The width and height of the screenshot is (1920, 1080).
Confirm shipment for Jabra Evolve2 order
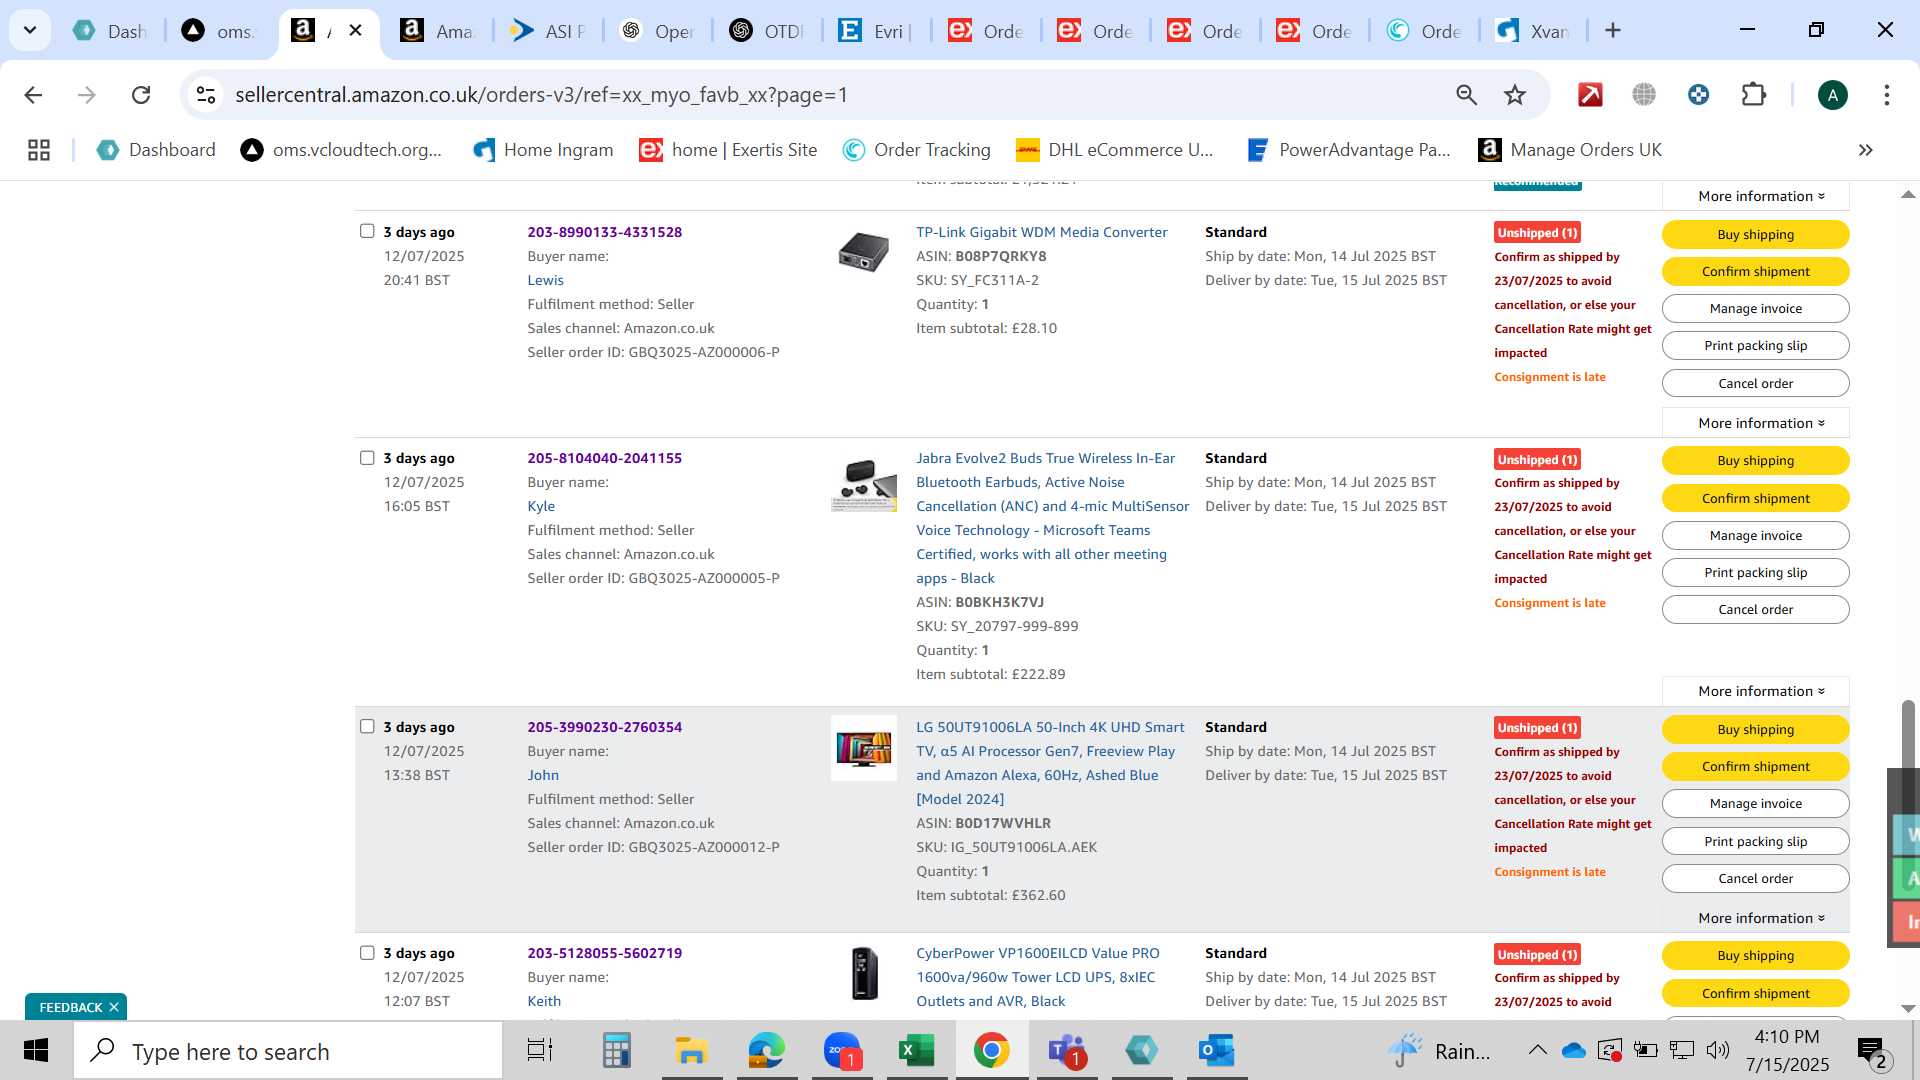1755,498
